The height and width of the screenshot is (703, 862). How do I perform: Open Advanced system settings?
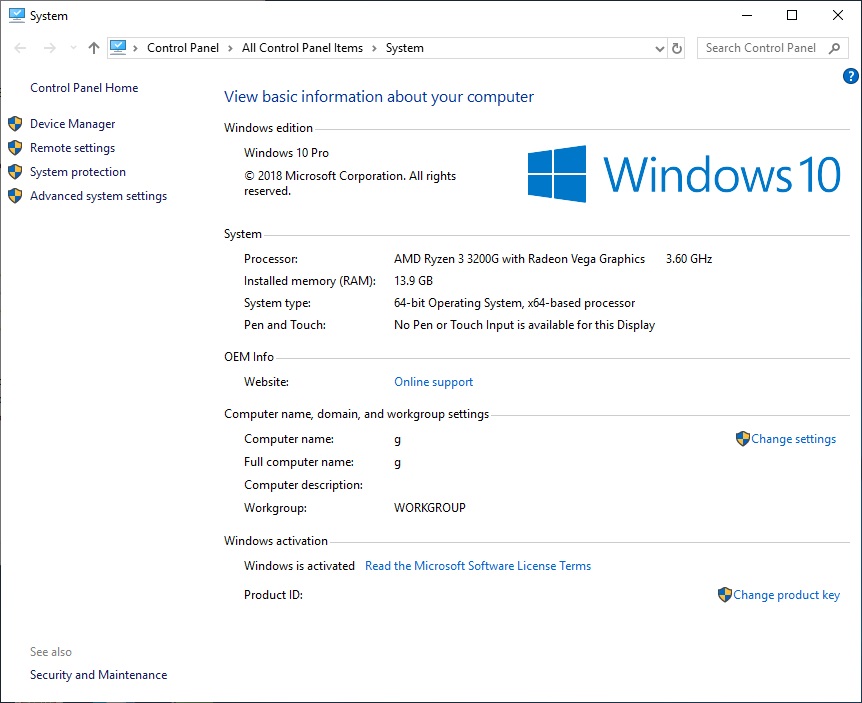pyautogui.click(x=98, y=196)
